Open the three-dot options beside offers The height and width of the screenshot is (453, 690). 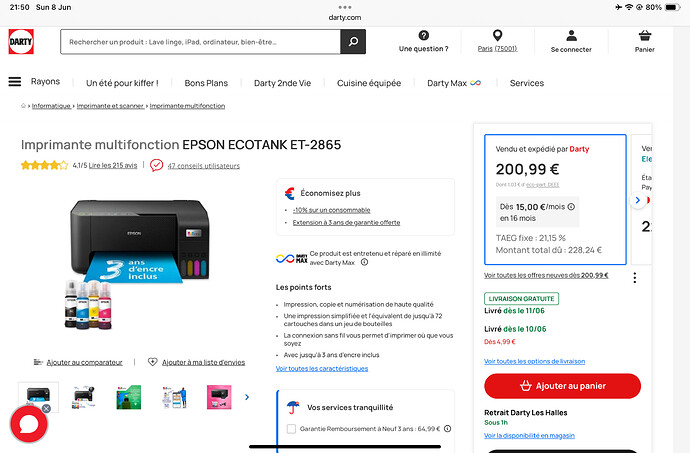pyautogui.click(x=635, y=277)
